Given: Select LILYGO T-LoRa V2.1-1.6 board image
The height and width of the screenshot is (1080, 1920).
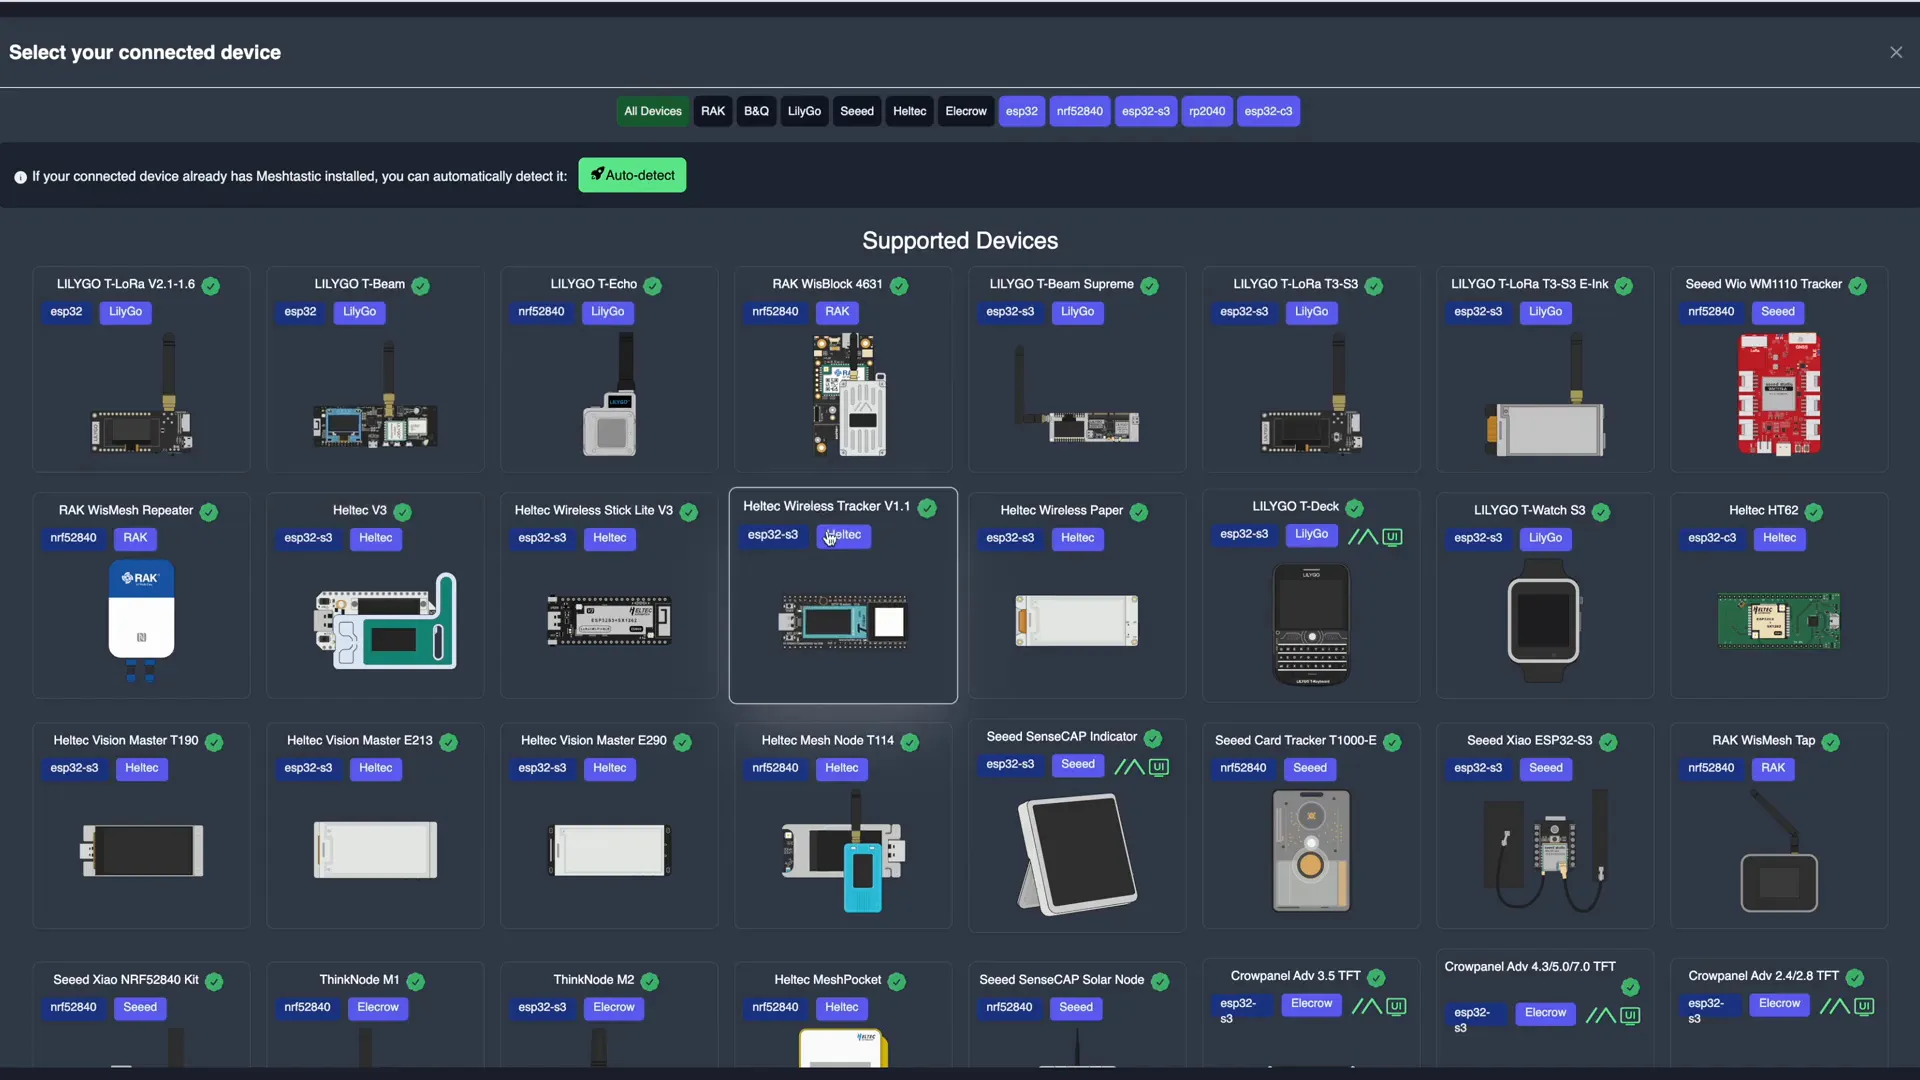Looking at the screenshot, I should point(141,394).
